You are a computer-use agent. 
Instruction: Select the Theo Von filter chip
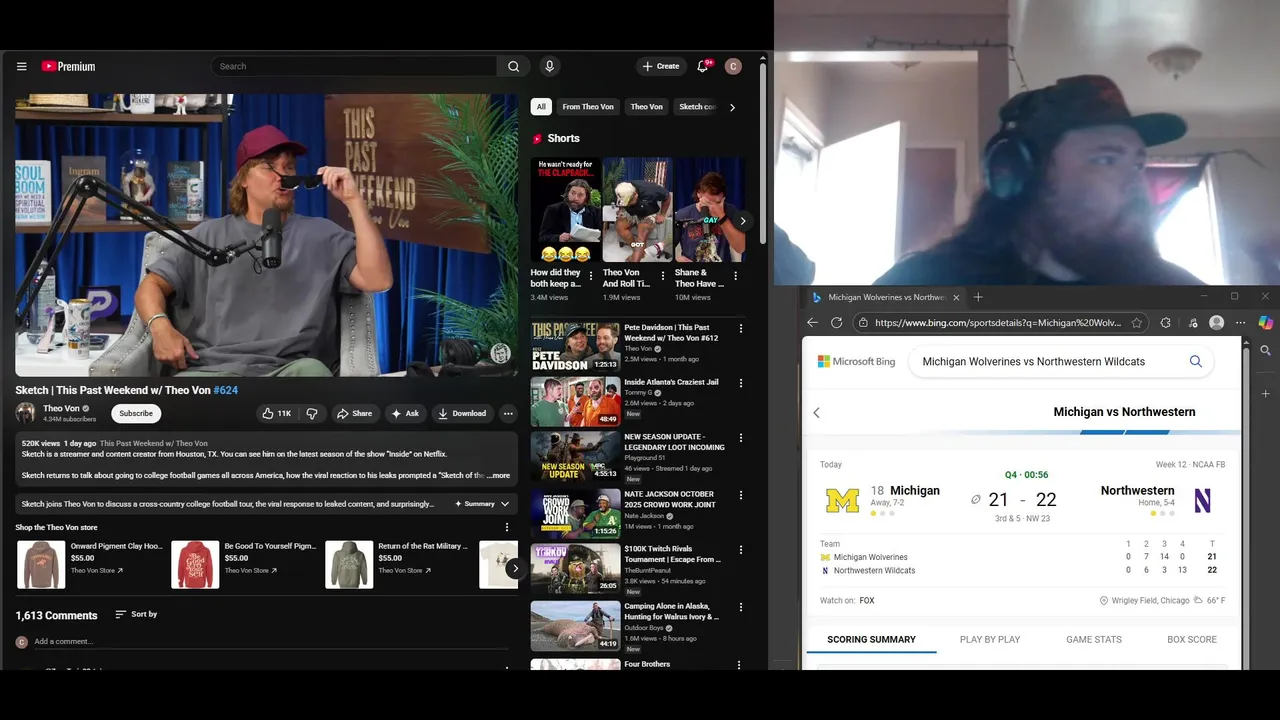point(646,107)
